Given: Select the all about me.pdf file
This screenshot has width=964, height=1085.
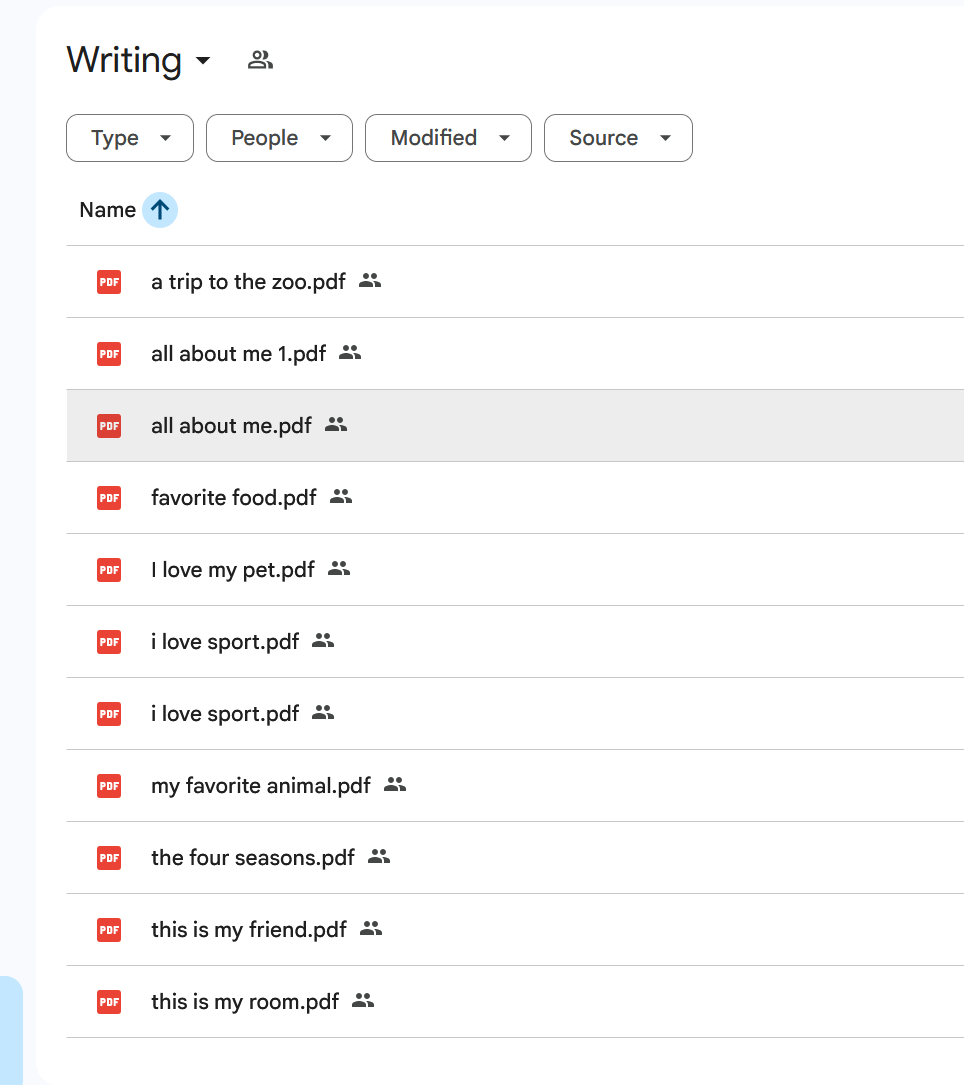Looking at the screenshot, I should [x=231, y=426].
